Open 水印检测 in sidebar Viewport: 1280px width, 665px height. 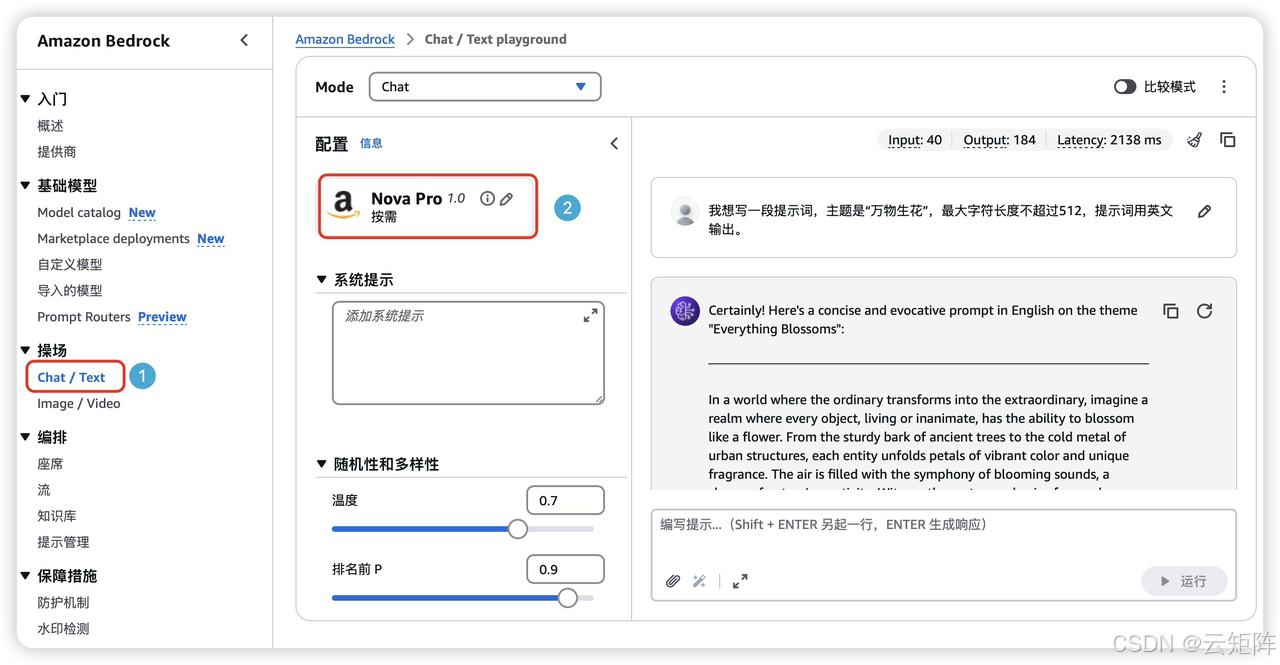tap(63, 629)
